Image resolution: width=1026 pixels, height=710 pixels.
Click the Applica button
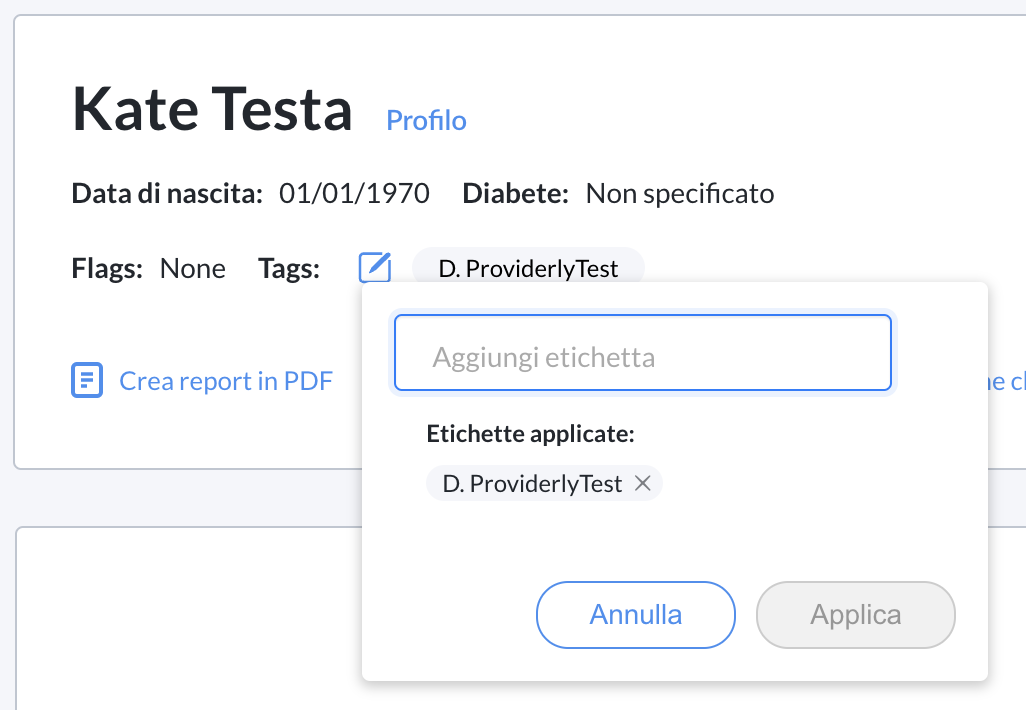coord(855,615)
